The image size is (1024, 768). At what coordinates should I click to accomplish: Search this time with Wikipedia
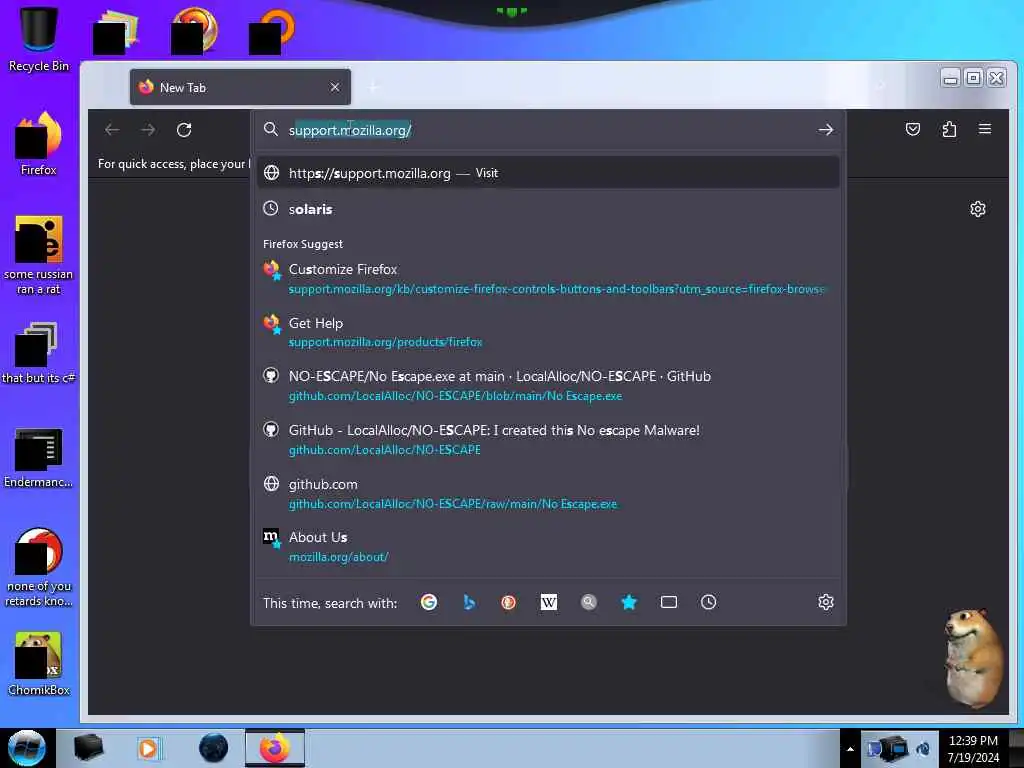[549, 602]
